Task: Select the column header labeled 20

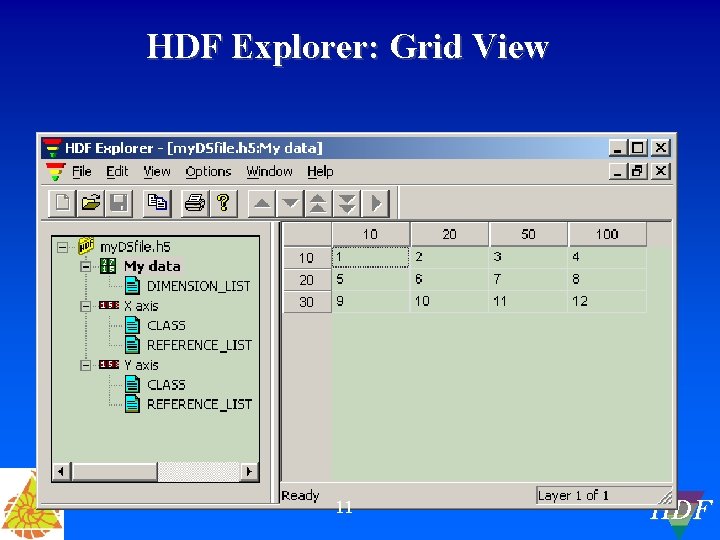Action: pyautogui.click(x=450, y=234)
